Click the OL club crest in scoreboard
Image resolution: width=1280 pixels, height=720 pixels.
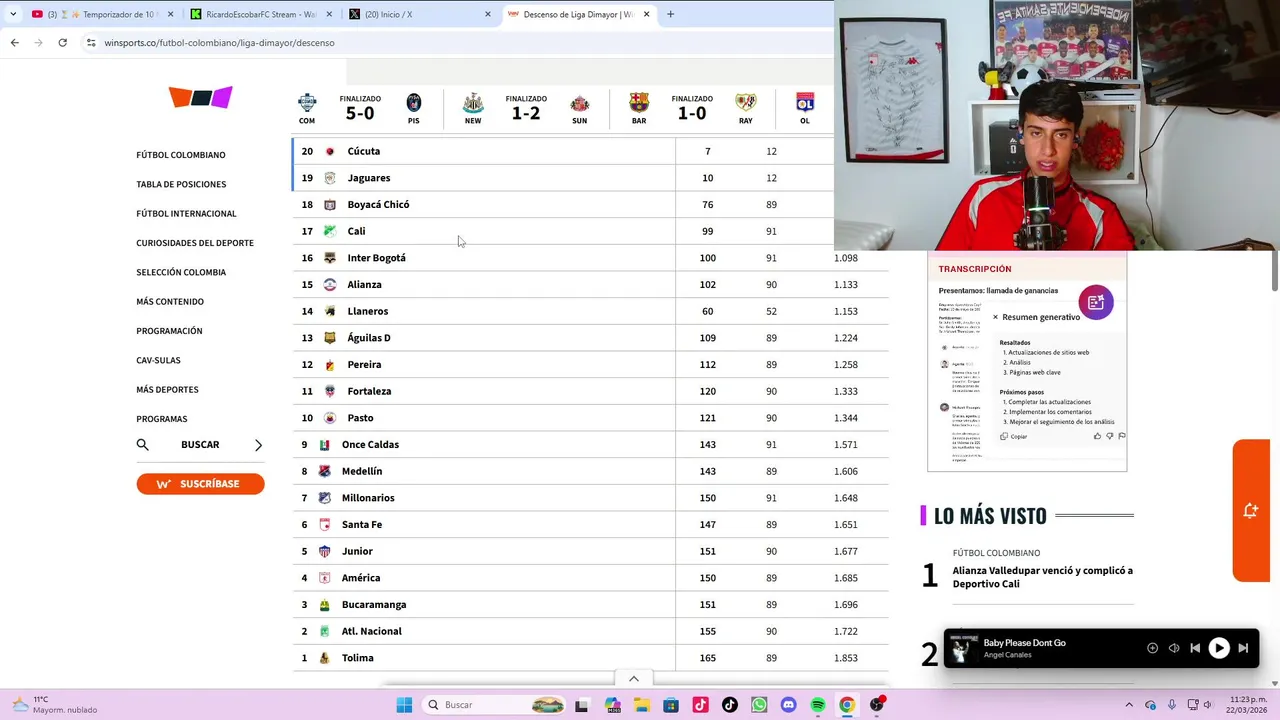pos(804,102)
